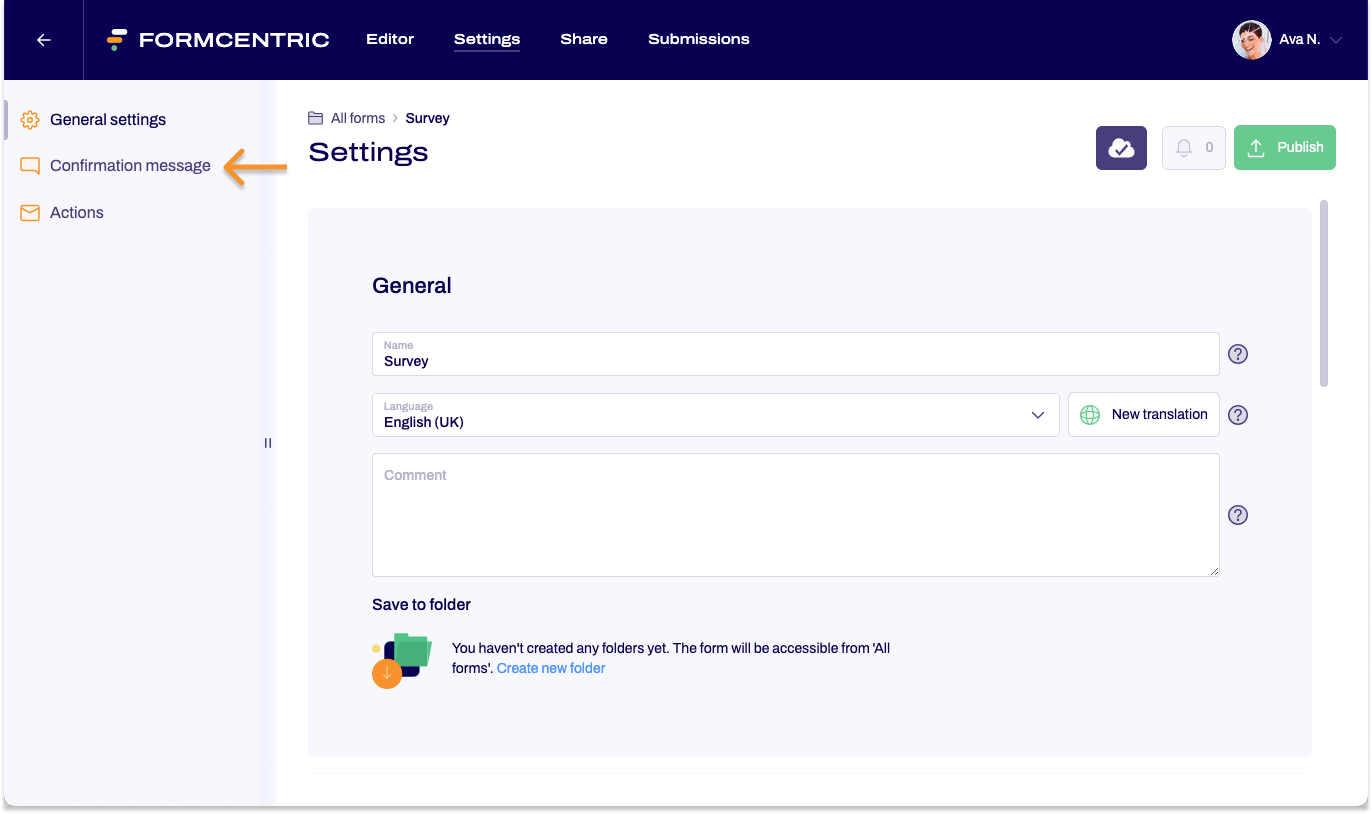Image resolution: width=1372 pixels, height=814 pixels.
Task: Click the Create new folder link
Action: tap(551, 668)
